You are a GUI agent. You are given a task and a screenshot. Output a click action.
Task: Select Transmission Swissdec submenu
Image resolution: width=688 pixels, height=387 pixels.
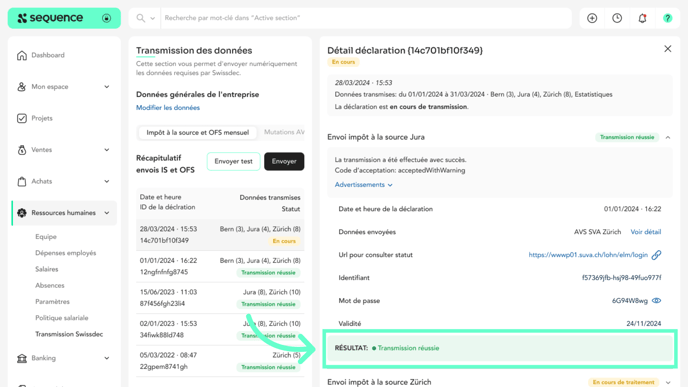pyautogui.click(x=69, y=334)
